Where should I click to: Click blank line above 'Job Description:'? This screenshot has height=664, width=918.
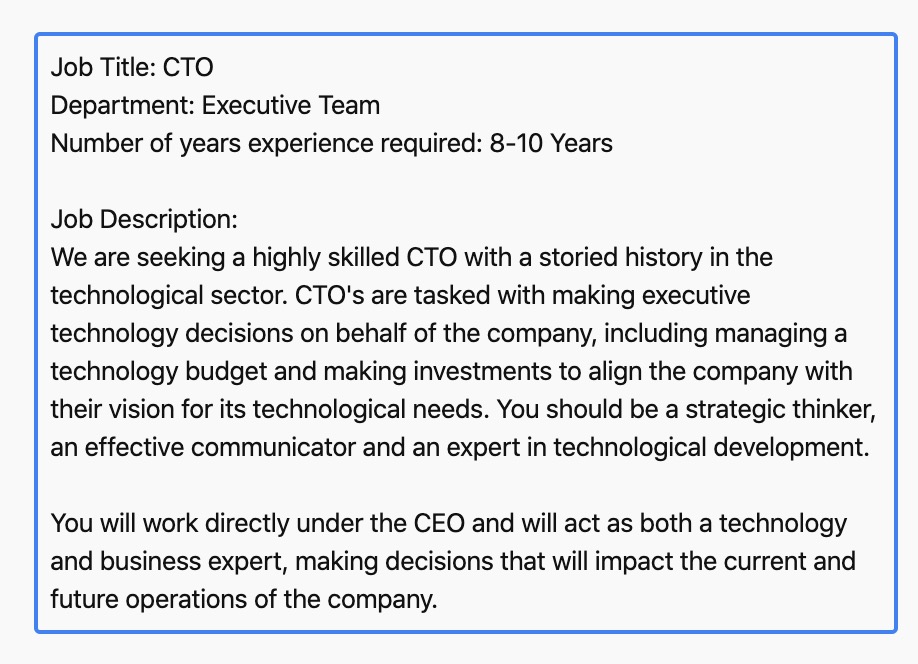point(465,182)
